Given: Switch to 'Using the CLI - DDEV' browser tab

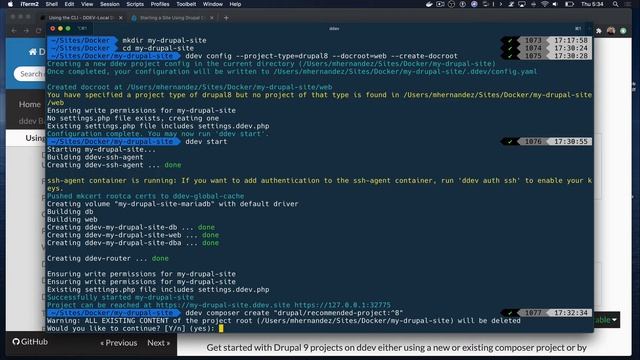Looking at the screenshot, I should point(81,18).
